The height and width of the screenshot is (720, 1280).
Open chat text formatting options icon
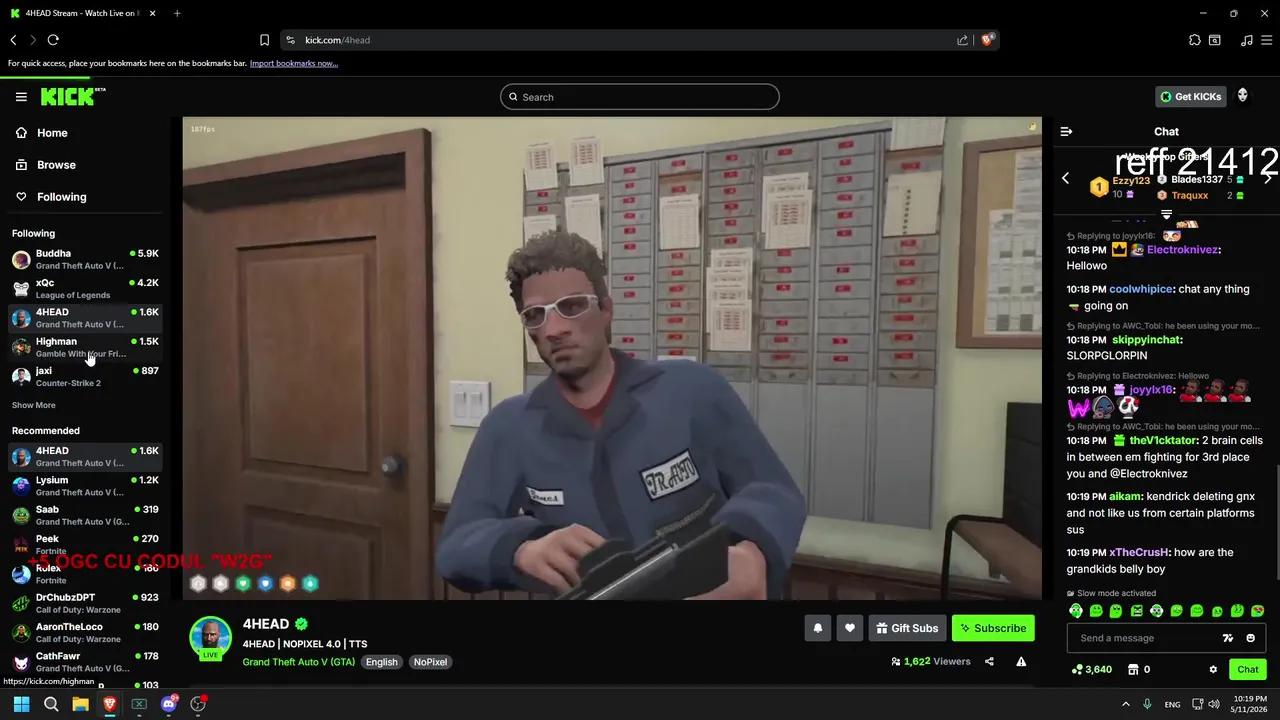point(1228,638)
